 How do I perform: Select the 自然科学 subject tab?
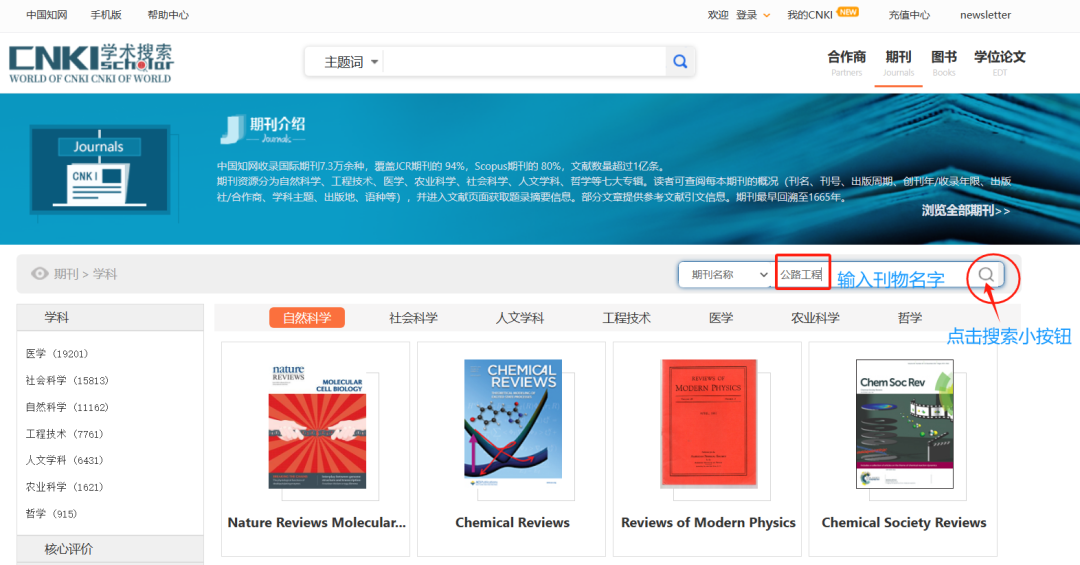click(307, 318)
